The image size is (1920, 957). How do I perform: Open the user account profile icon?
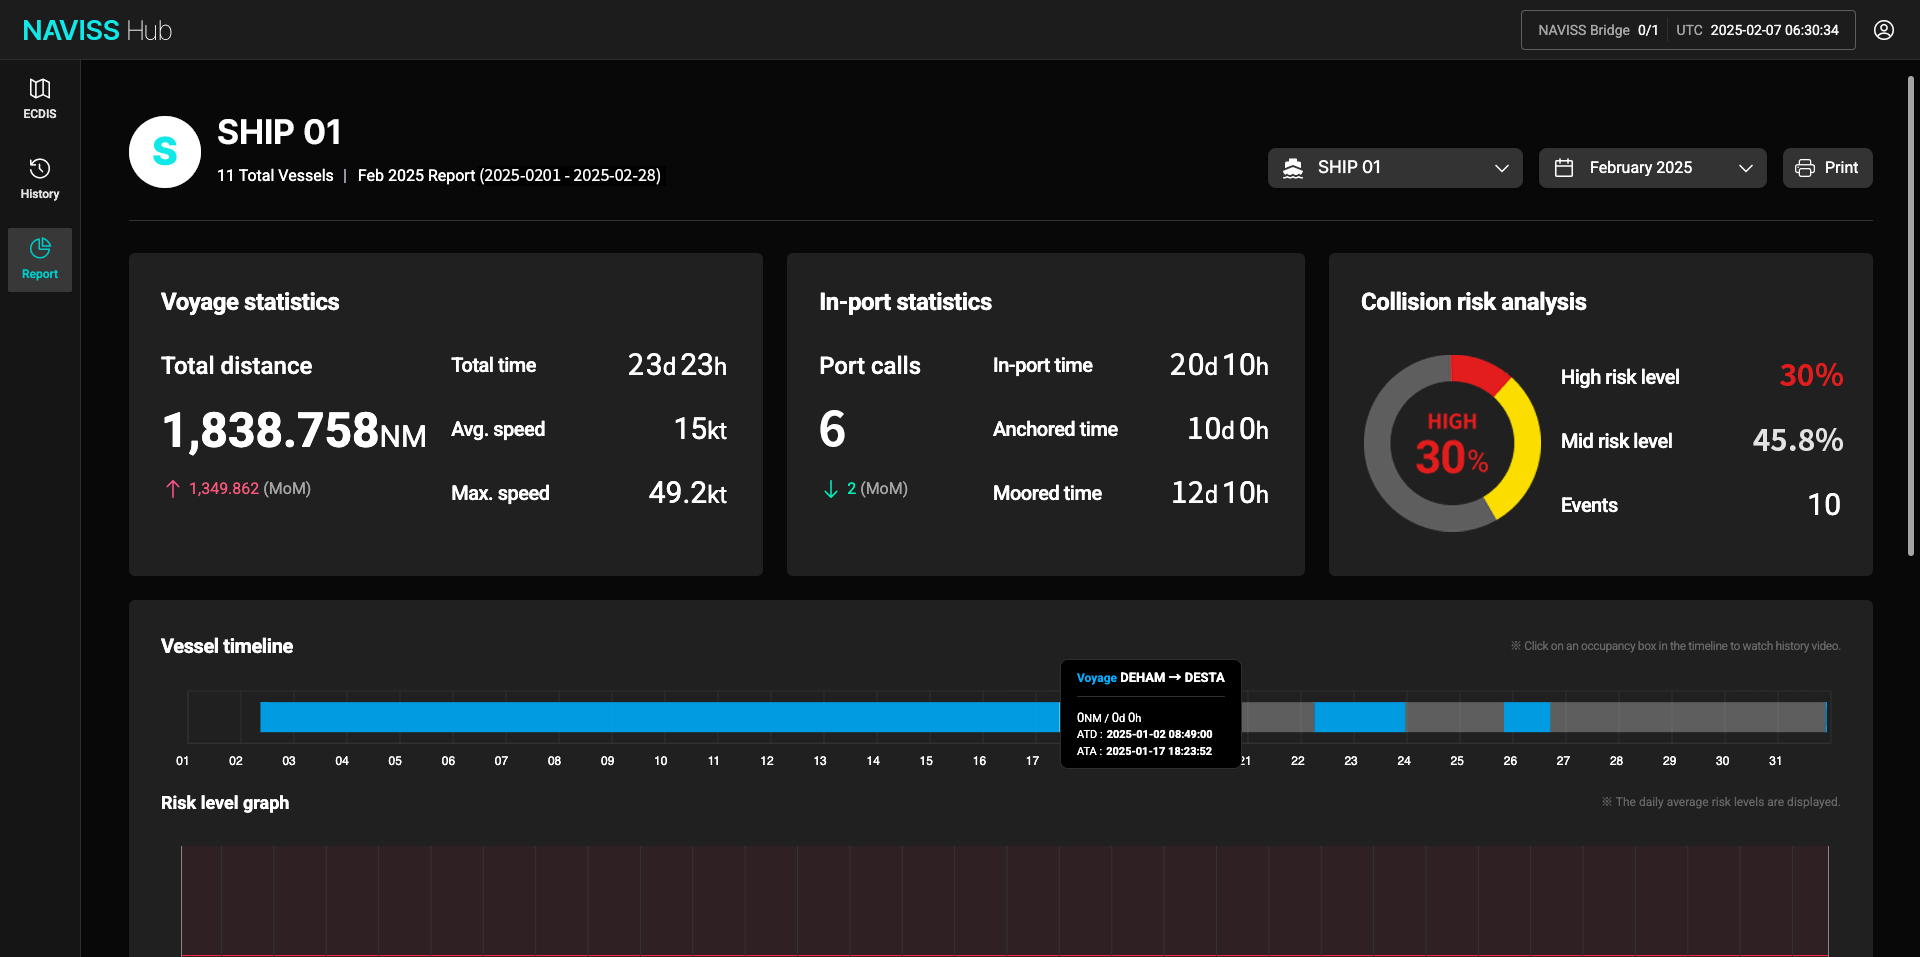[1883, 30]
